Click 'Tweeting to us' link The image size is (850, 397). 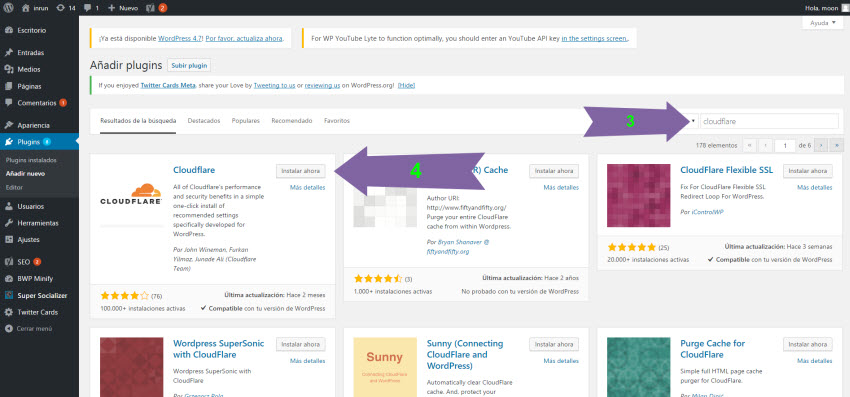coord(274,86)
